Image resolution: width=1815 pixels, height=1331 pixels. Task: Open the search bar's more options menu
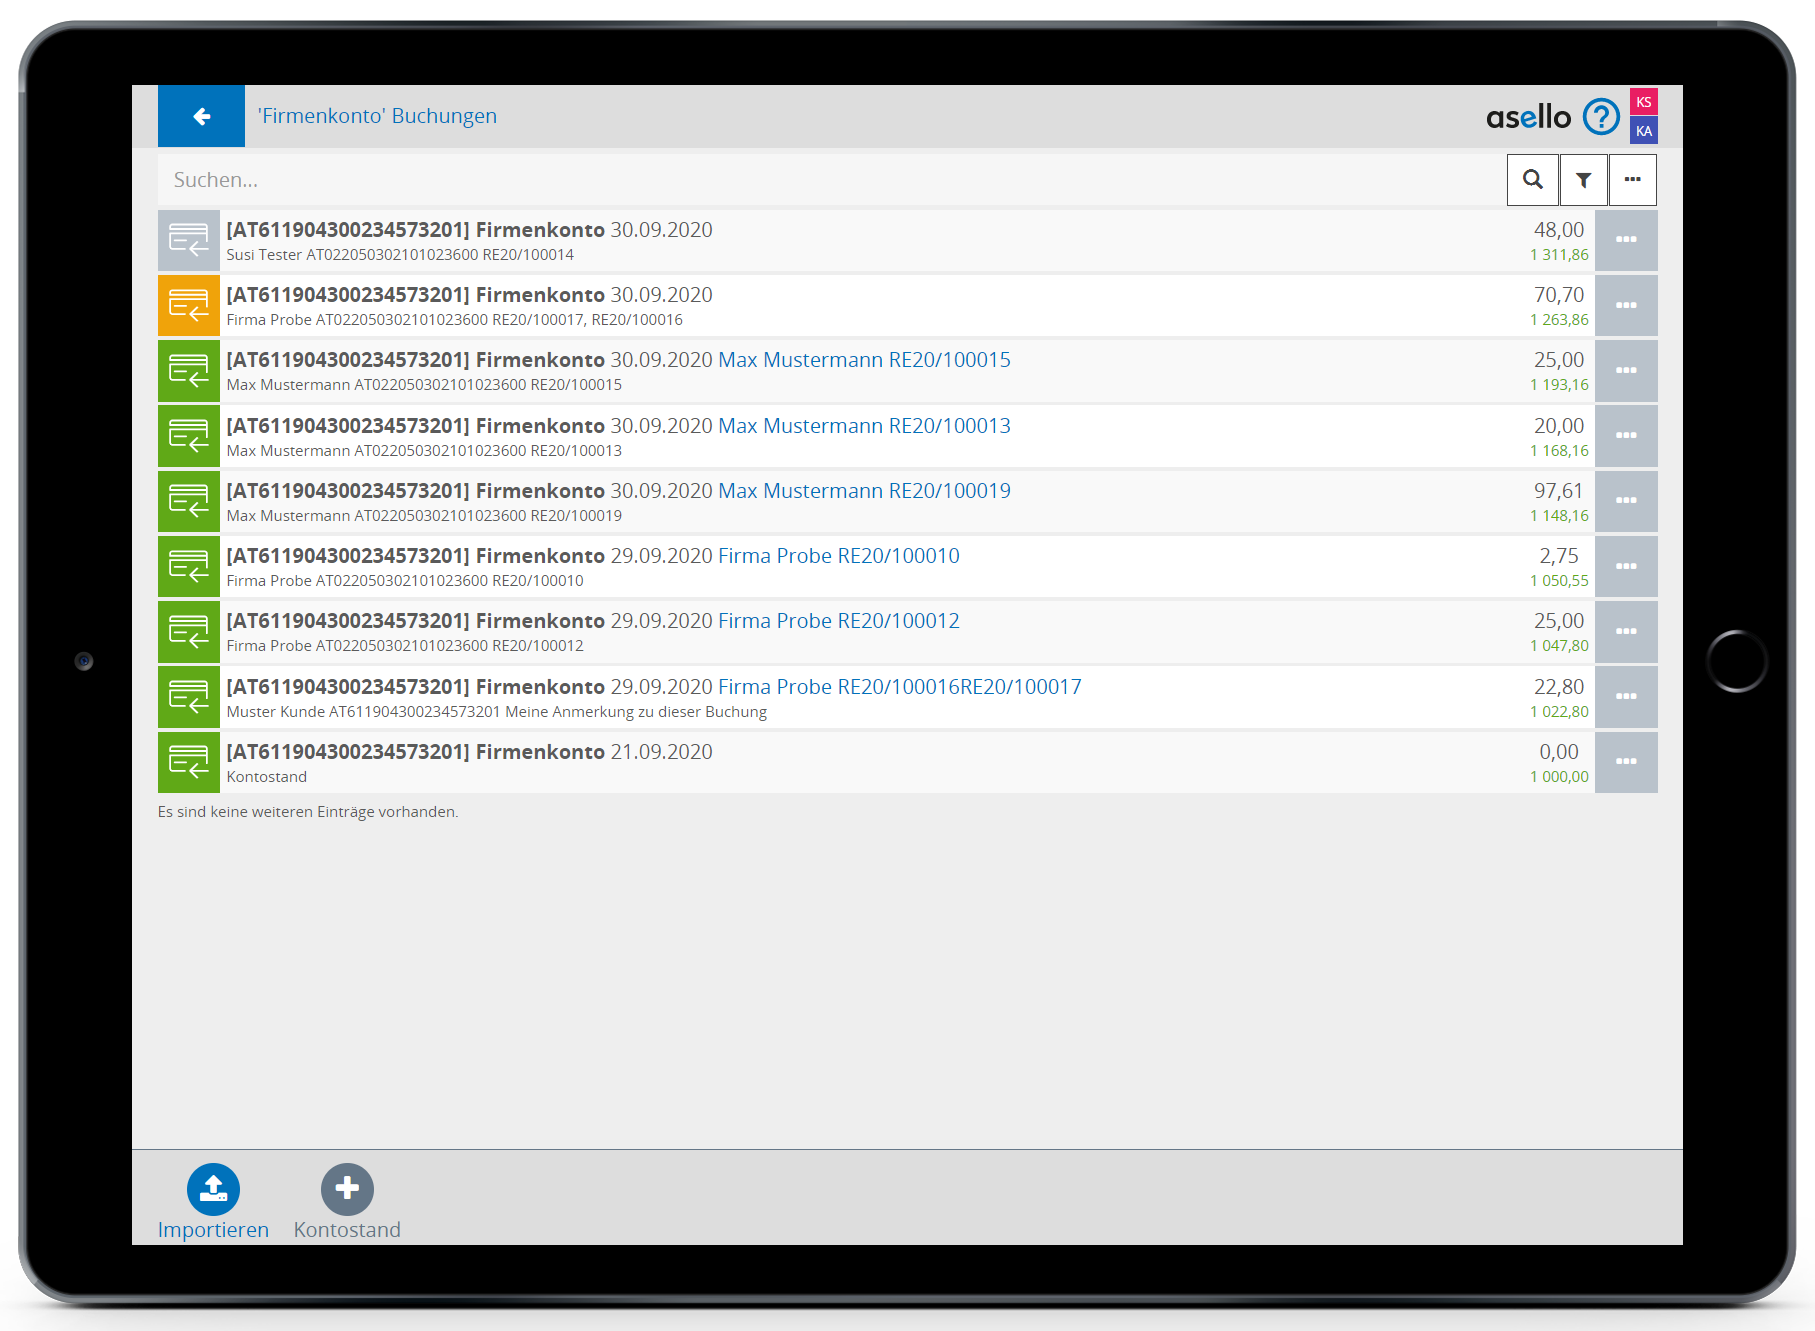point(1632,180)
